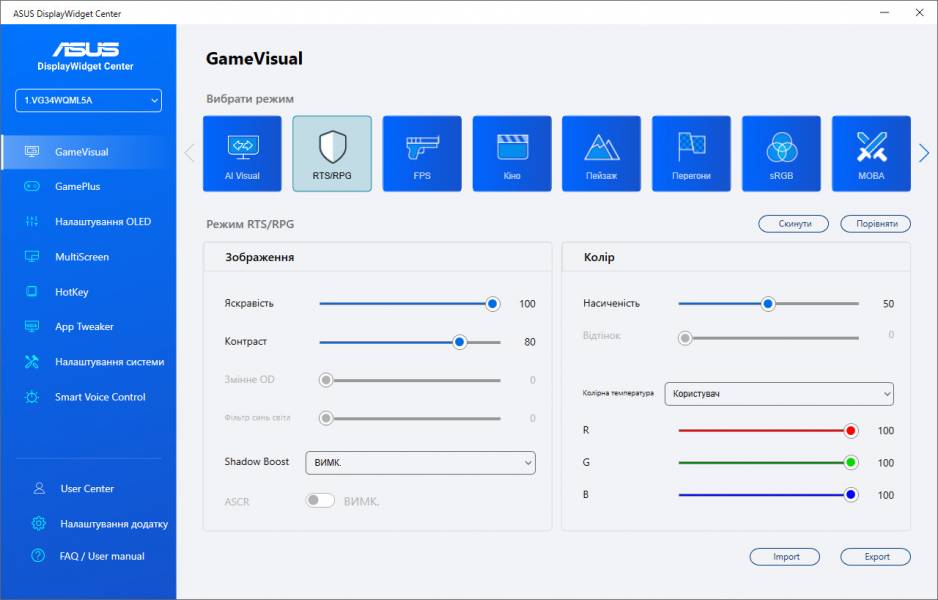The width and height of the screenshot is (938, 600).
Task: Click the Скинути reset button
Action: point(793,224)
